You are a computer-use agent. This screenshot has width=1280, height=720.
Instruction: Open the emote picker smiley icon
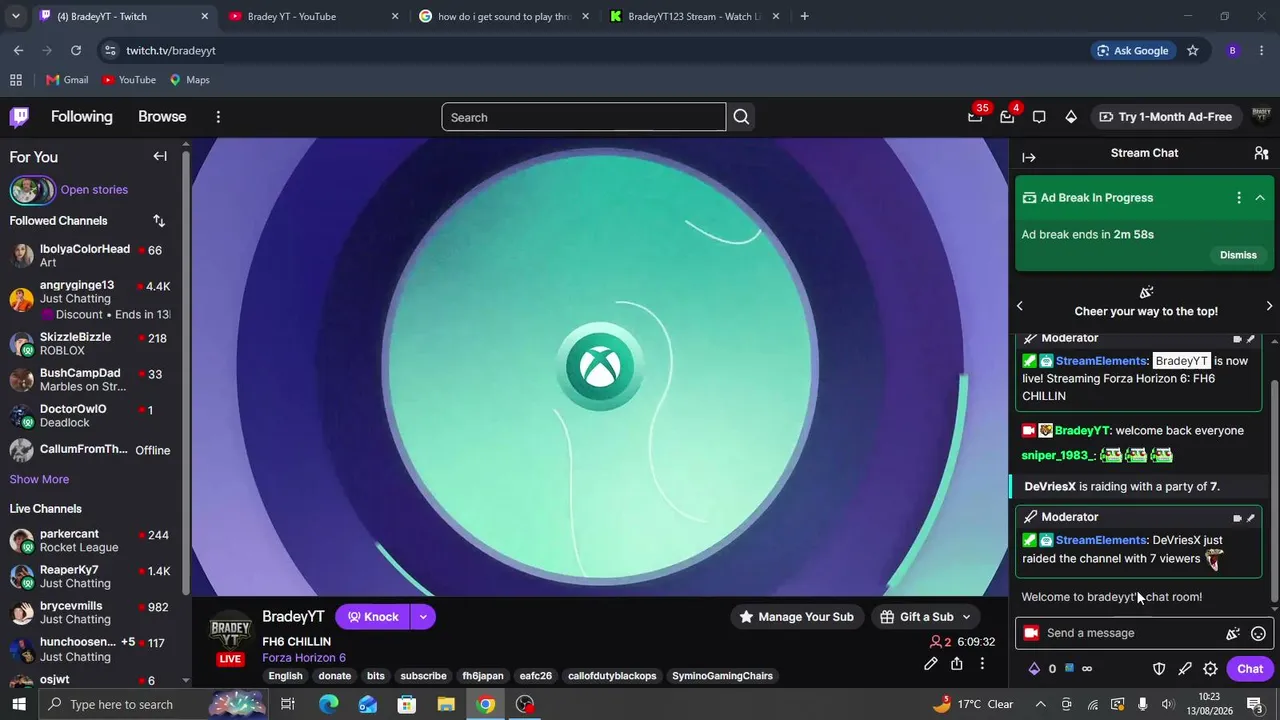(x=1259, y=633)
